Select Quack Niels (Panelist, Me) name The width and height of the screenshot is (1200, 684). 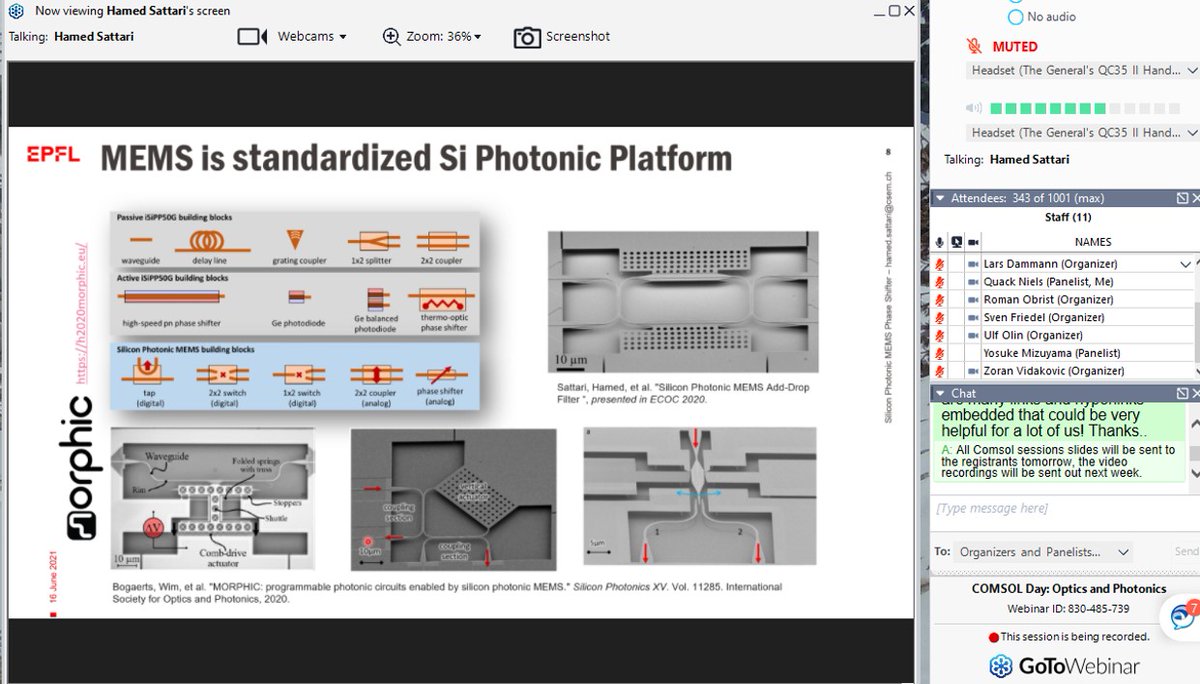coord(1048,282)
